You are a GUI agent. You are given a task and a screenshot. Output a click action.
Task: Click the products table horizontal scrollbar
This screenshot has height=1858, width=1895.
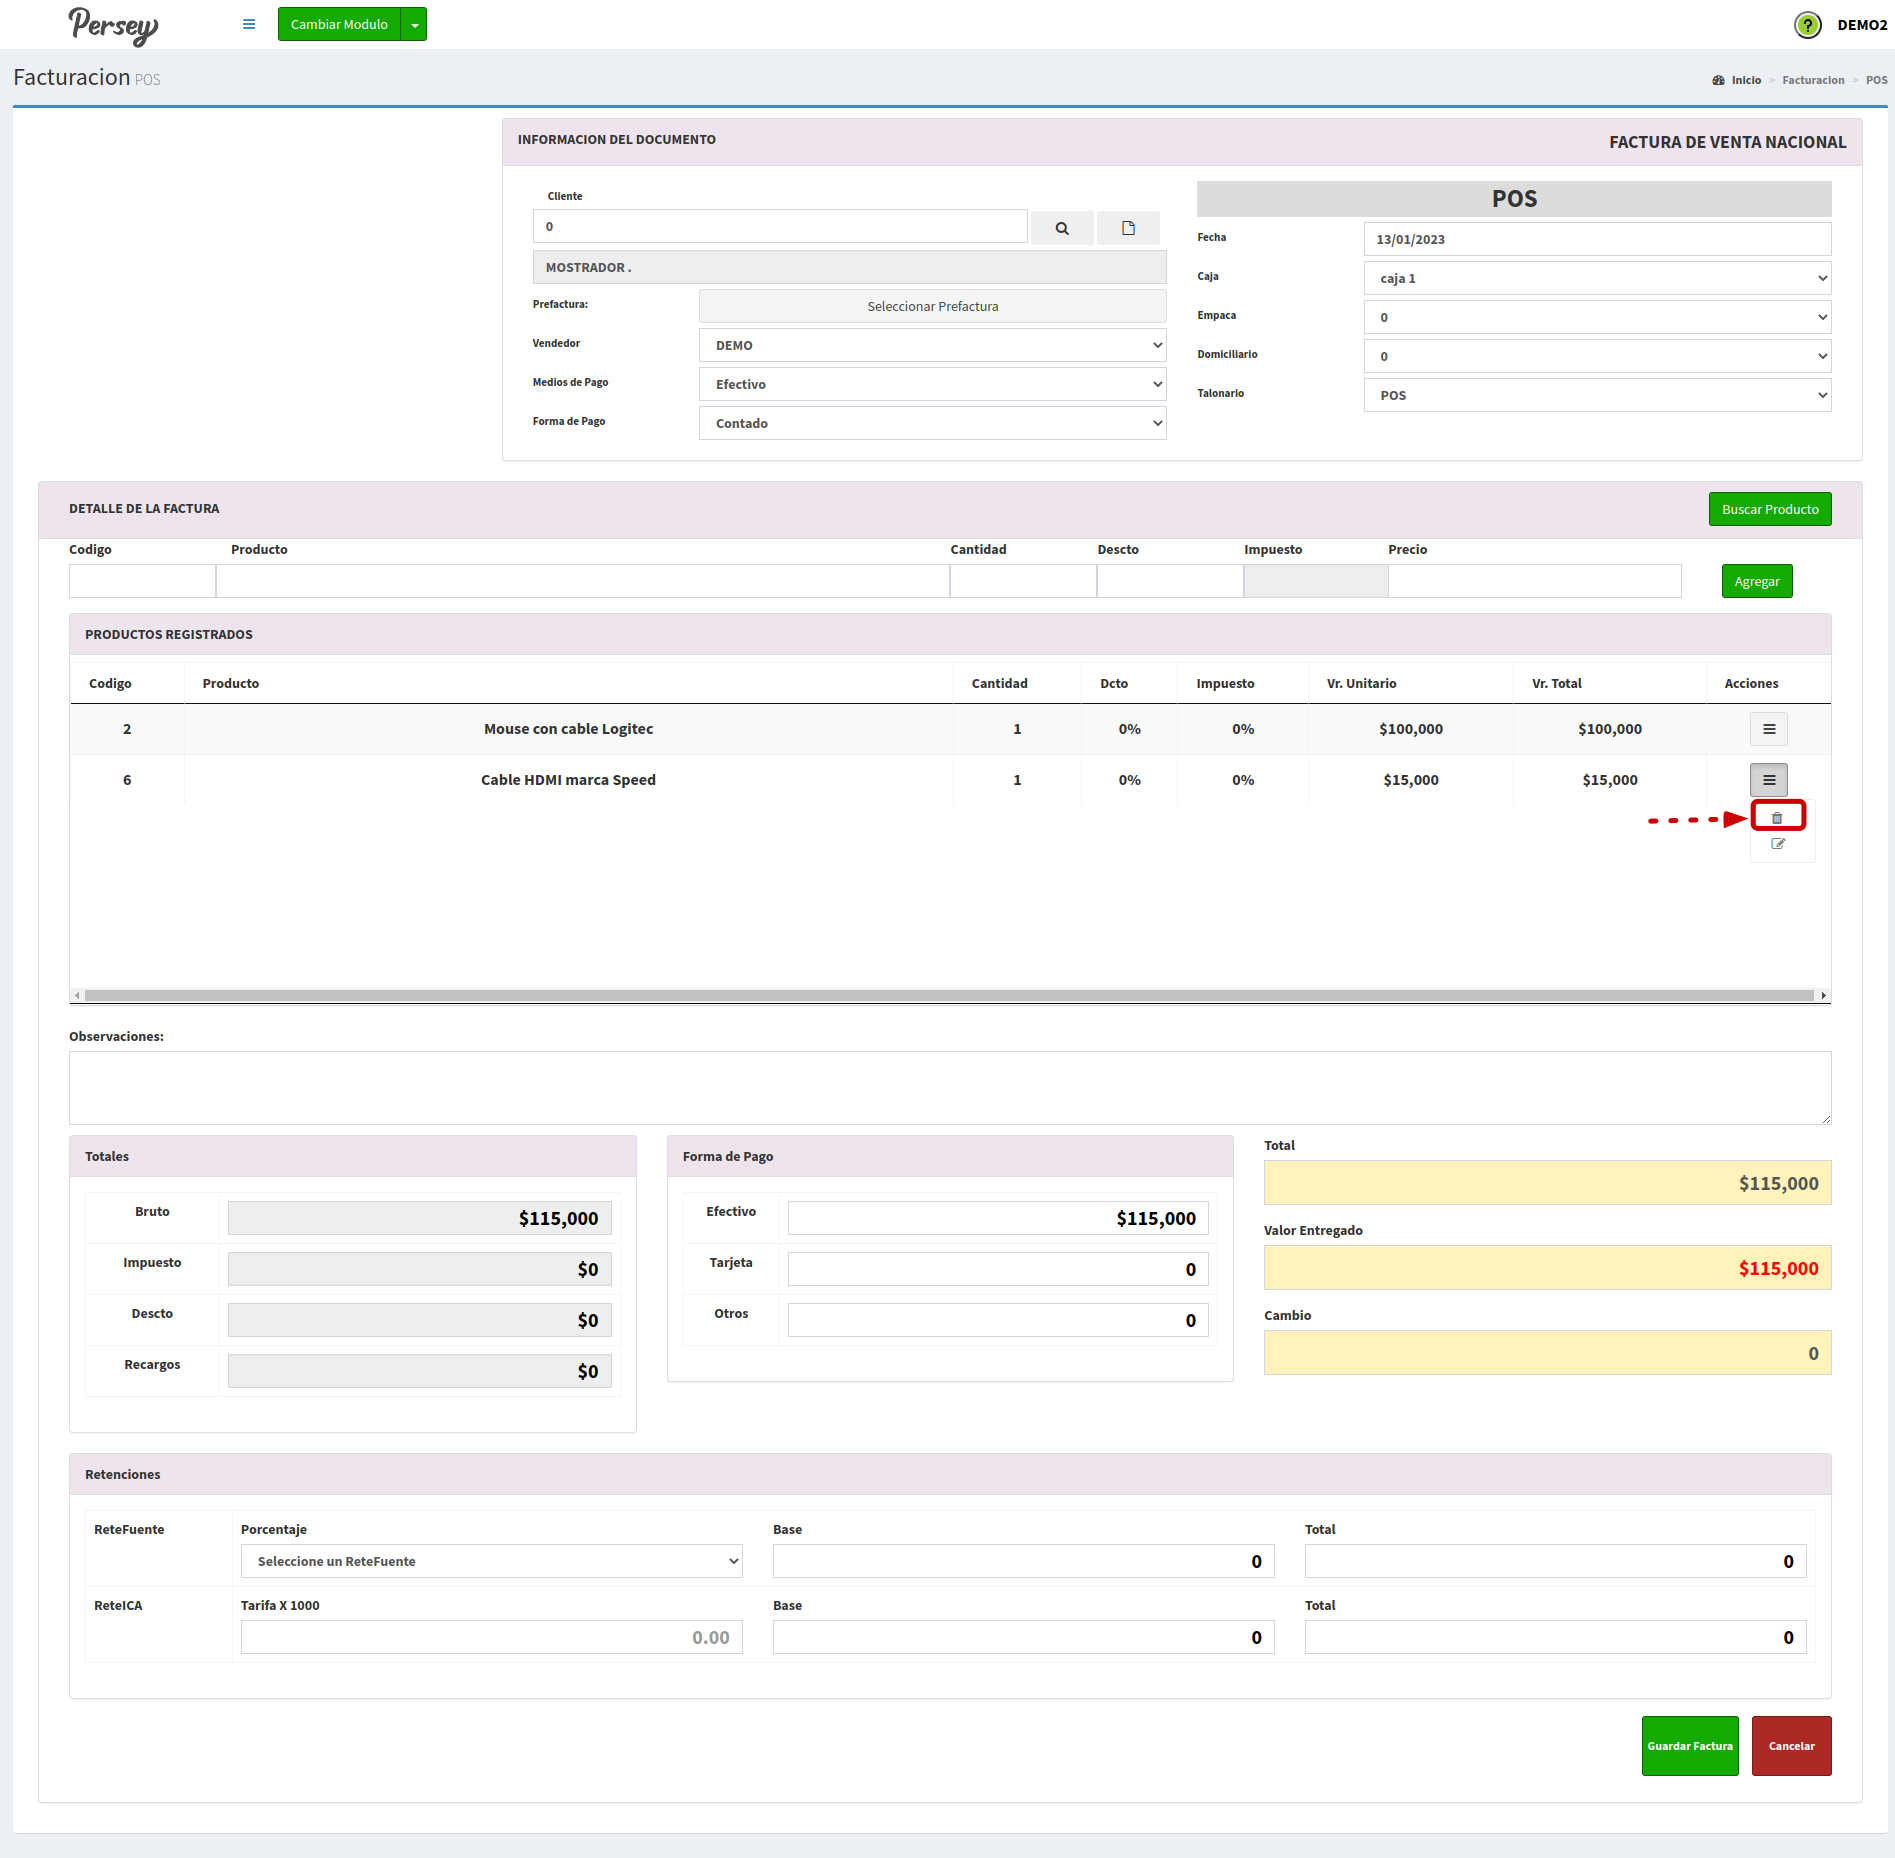click(x=948, y=995)
